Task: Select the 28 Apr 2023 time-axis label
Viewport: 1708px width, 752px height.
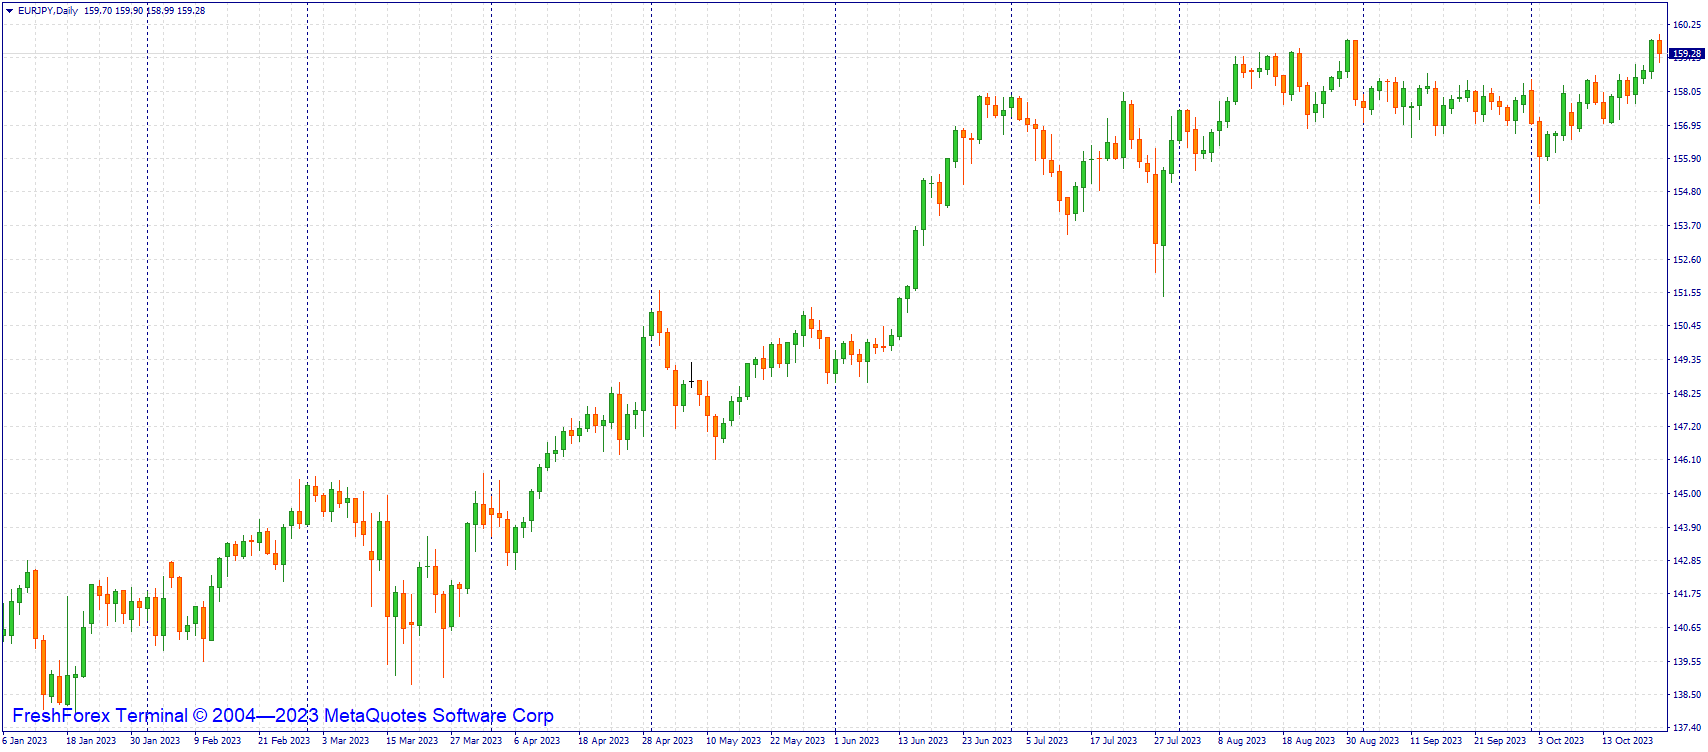Action: pyautogui.click(x=668, y=741)
